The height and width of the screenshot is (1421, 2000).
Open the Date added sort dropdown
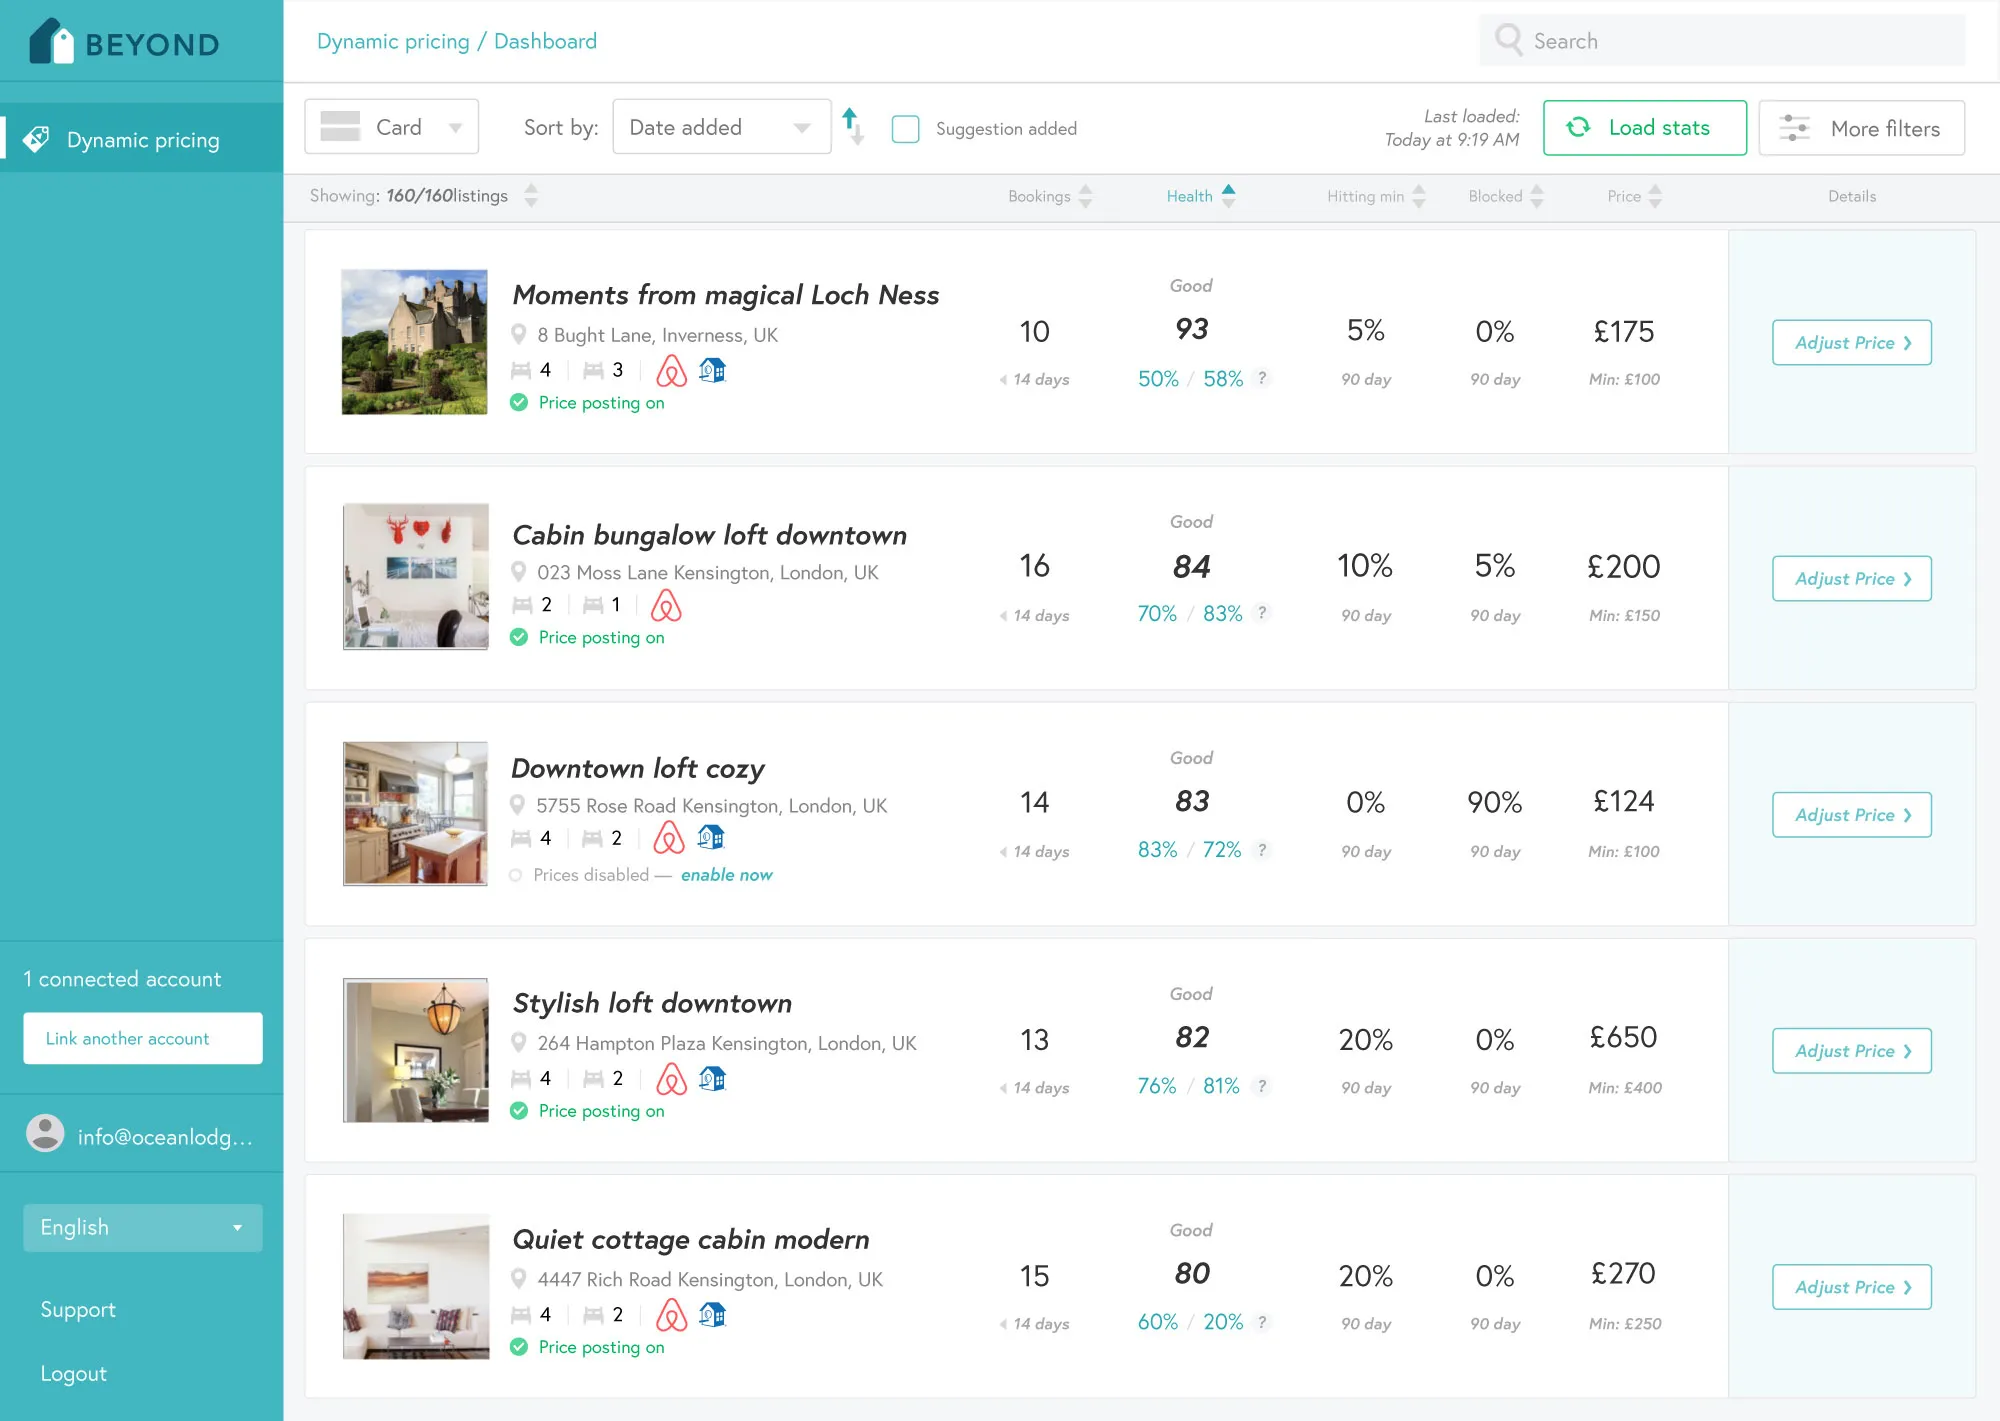720,127
